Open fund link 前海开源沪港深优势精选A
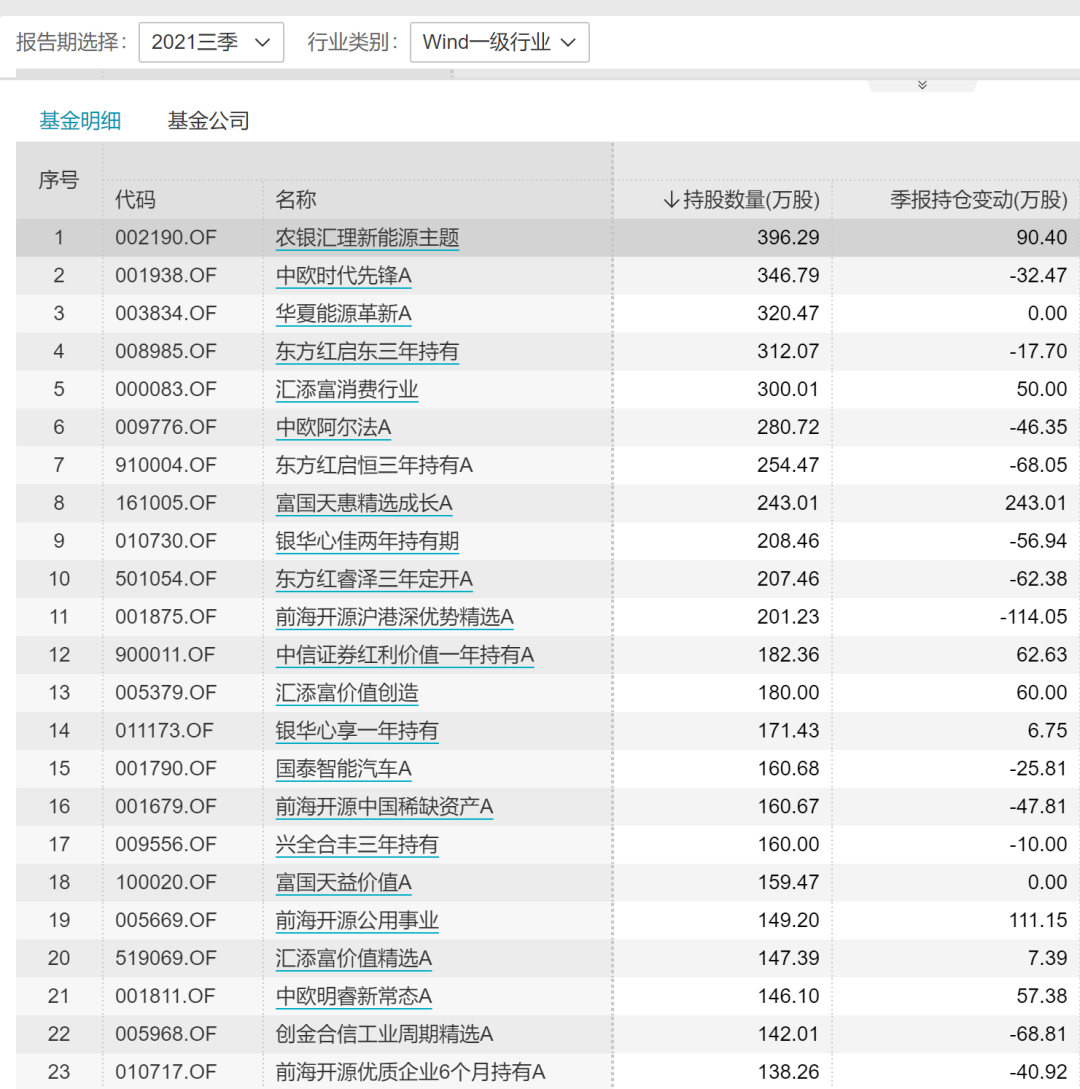 [x=394, y=617]
